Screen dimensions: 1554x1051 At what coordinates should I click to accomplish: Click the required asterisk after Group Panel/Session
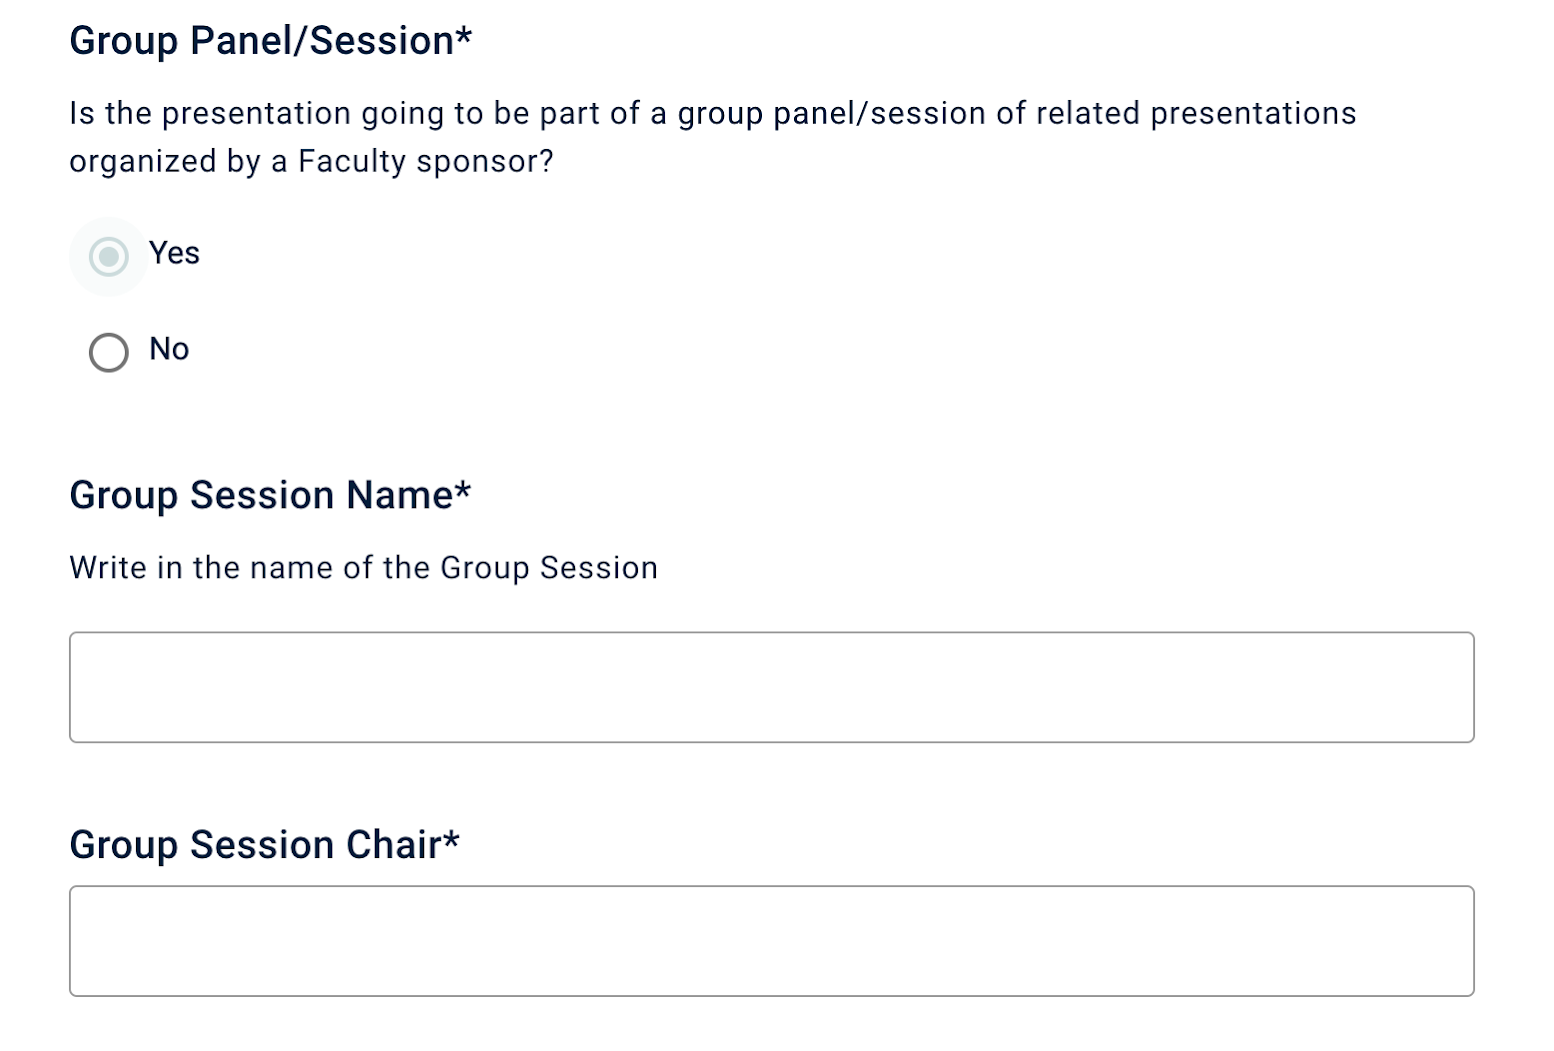(x=463, y=37)
